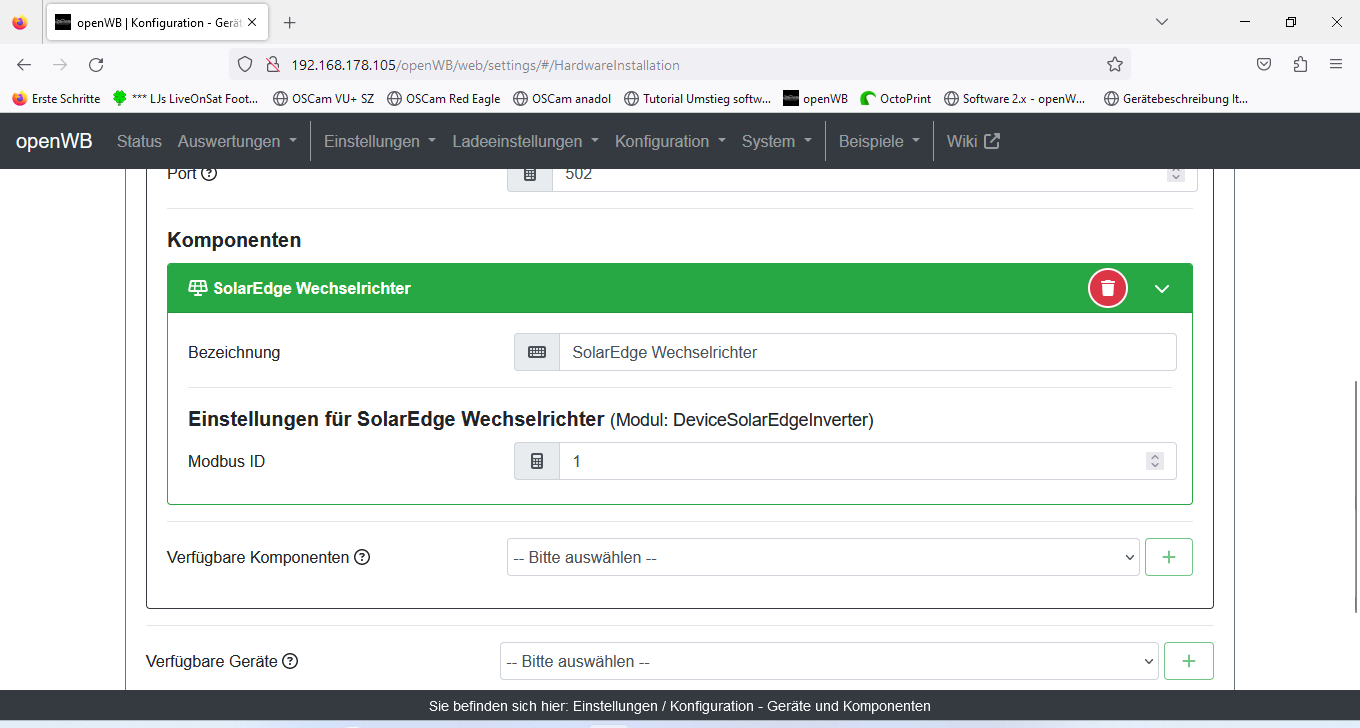
Task: Open the Erste Schritte bookmark
Action: [56, 99]
